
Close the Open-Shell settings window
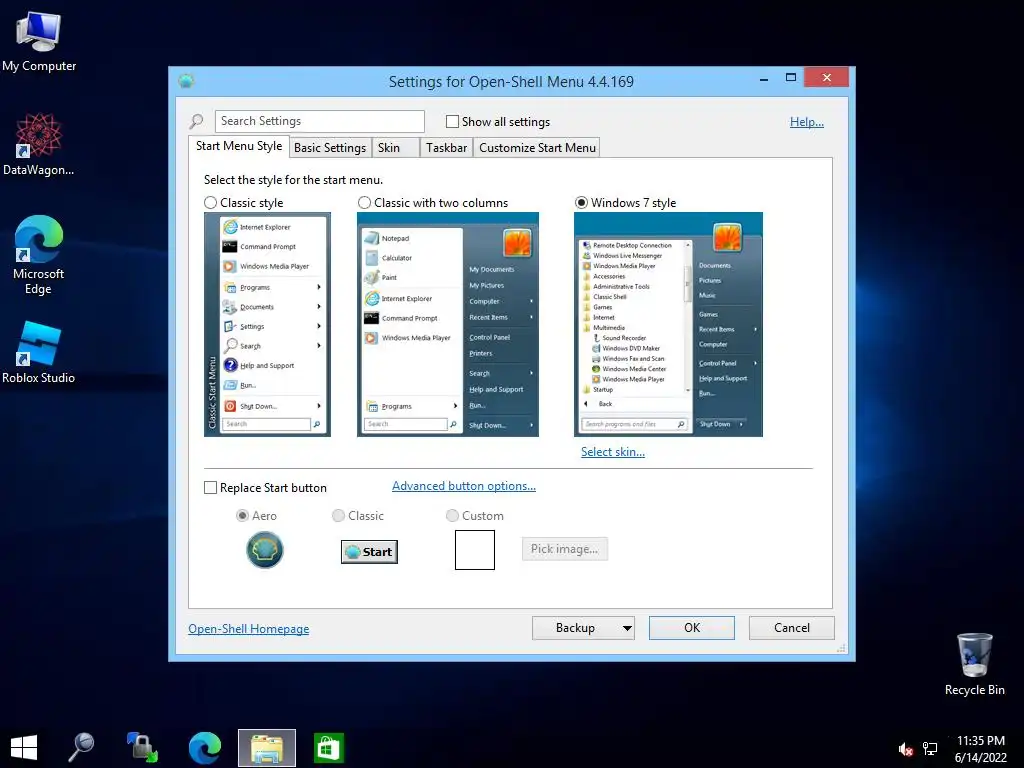827,78
